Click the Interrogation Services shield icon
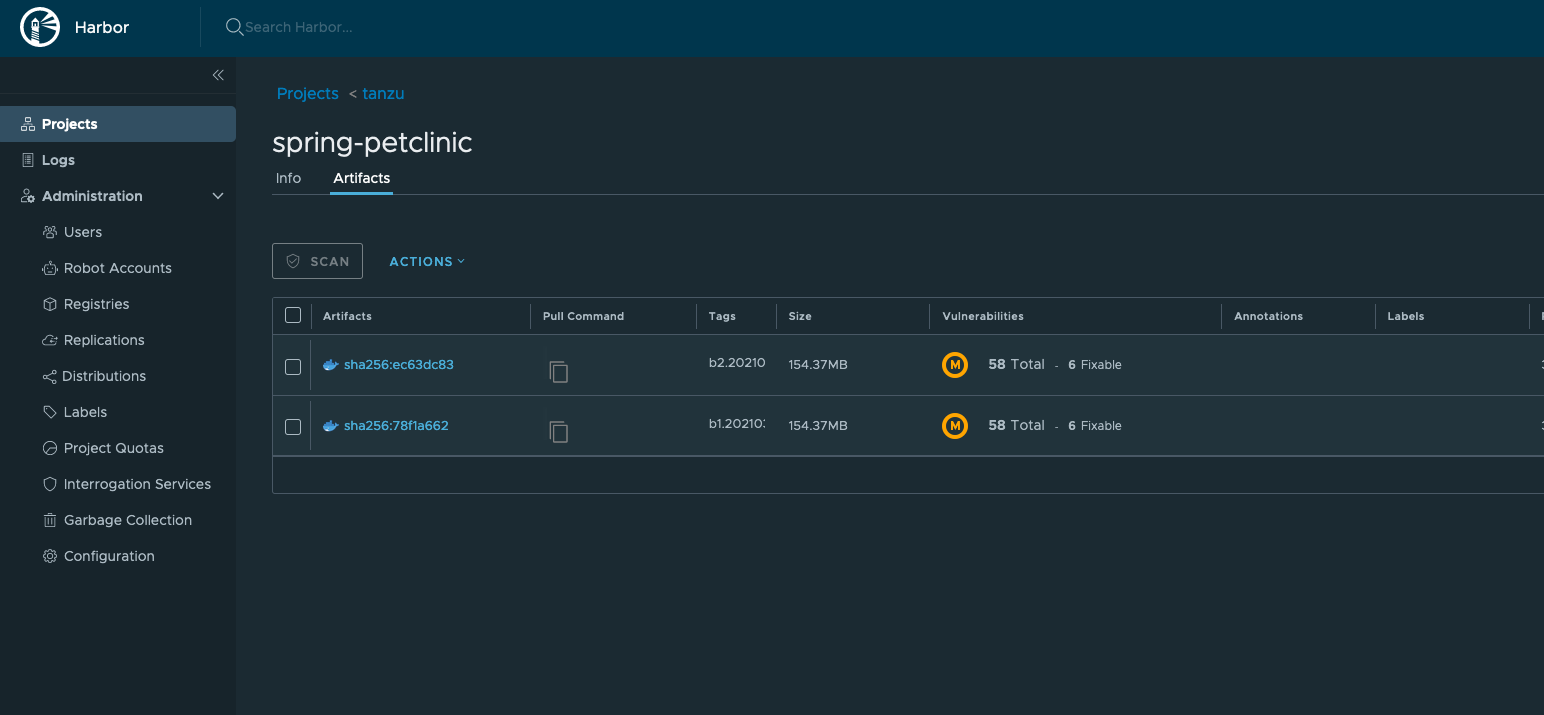The image size is (1544, 715). [50, 484]
